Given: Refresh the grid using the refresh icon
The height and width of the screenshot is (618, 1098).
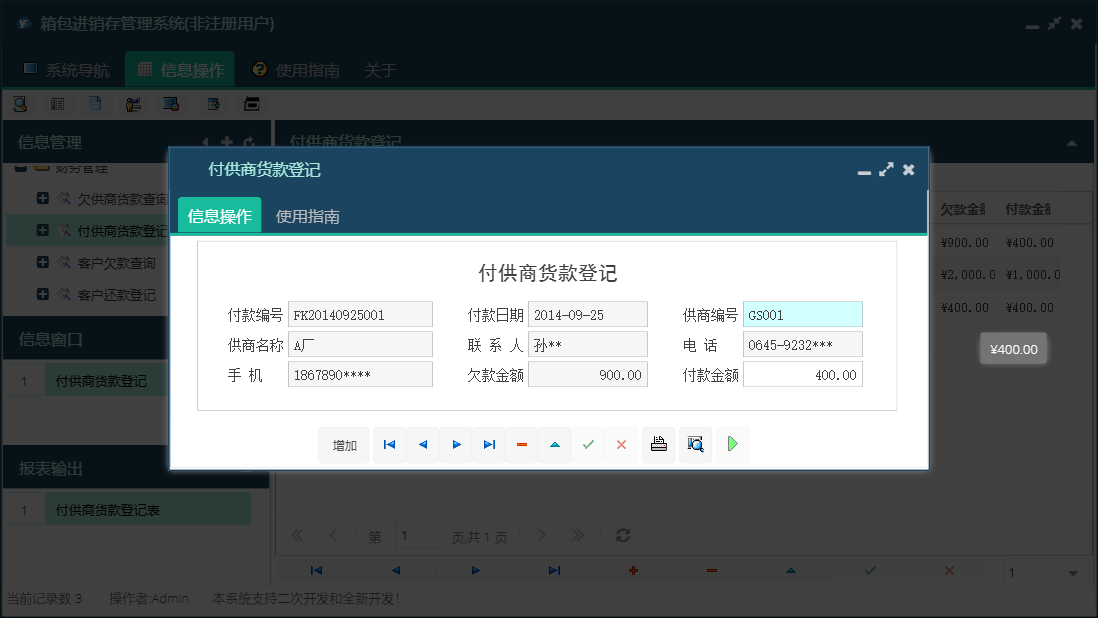Looking at the screenshot, I should pyautogui.click(x=622, y=535).
